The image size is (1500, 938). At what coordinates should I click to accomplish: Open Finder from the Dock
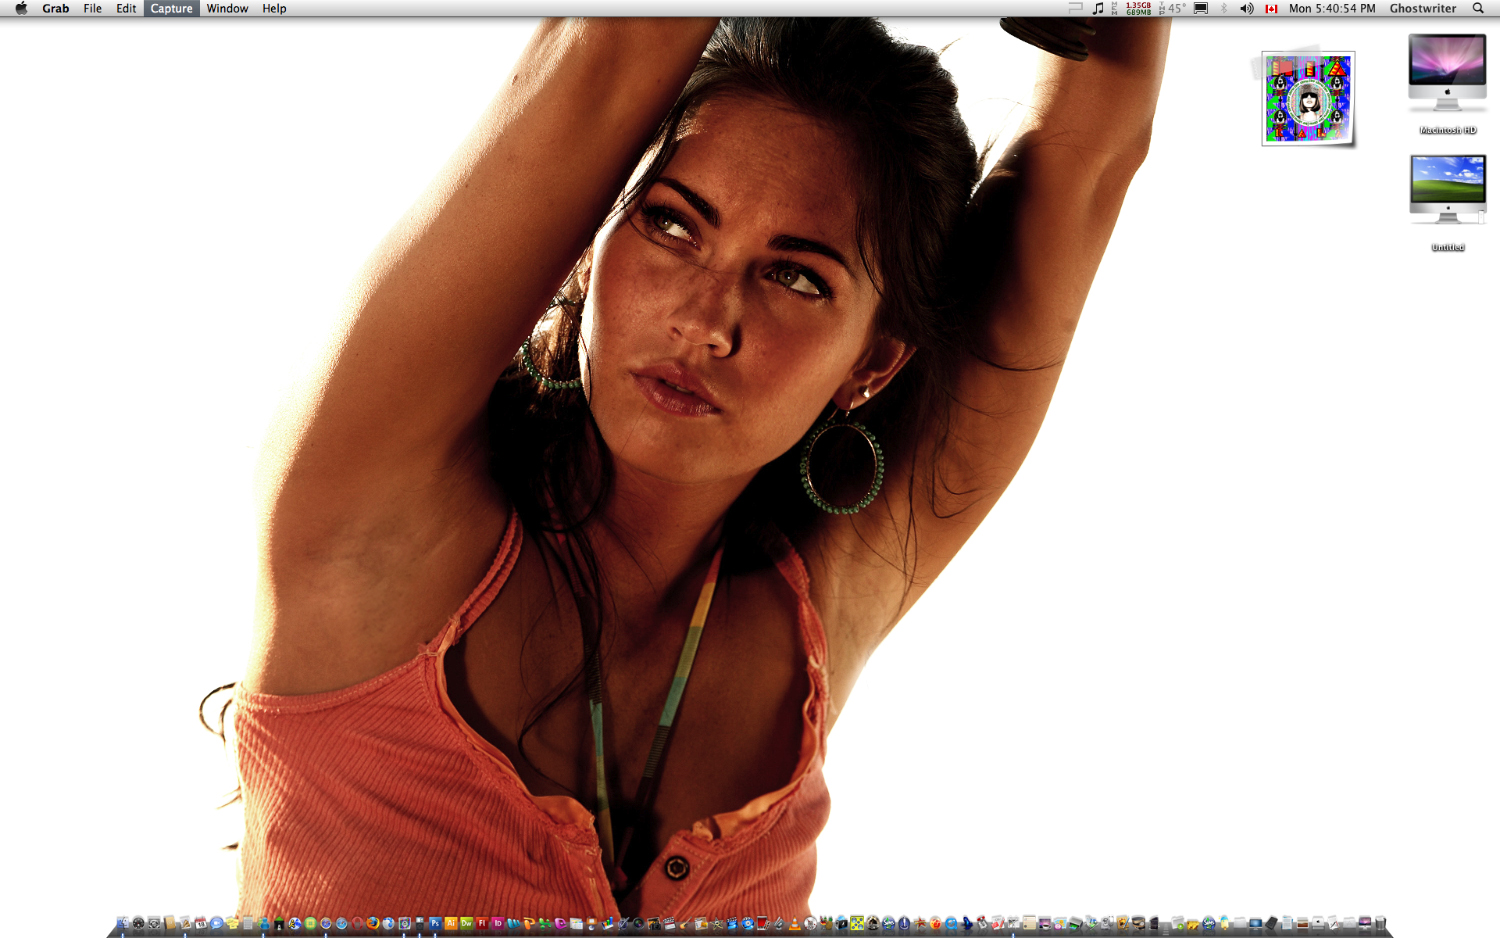(x=122, y=923)
